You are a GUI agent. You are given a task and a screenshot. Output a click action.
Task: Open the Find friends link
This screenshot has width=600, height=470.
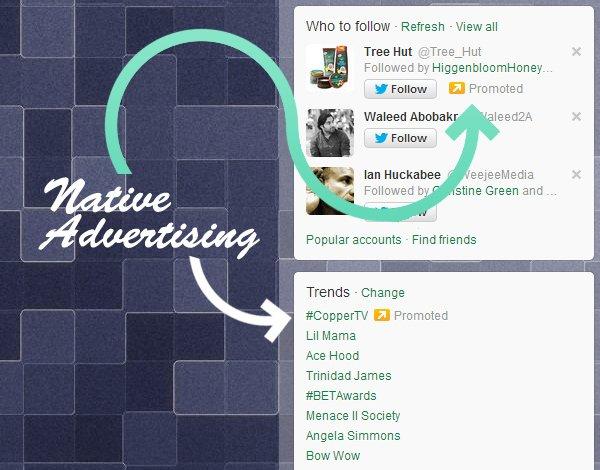tap(444, 240)
